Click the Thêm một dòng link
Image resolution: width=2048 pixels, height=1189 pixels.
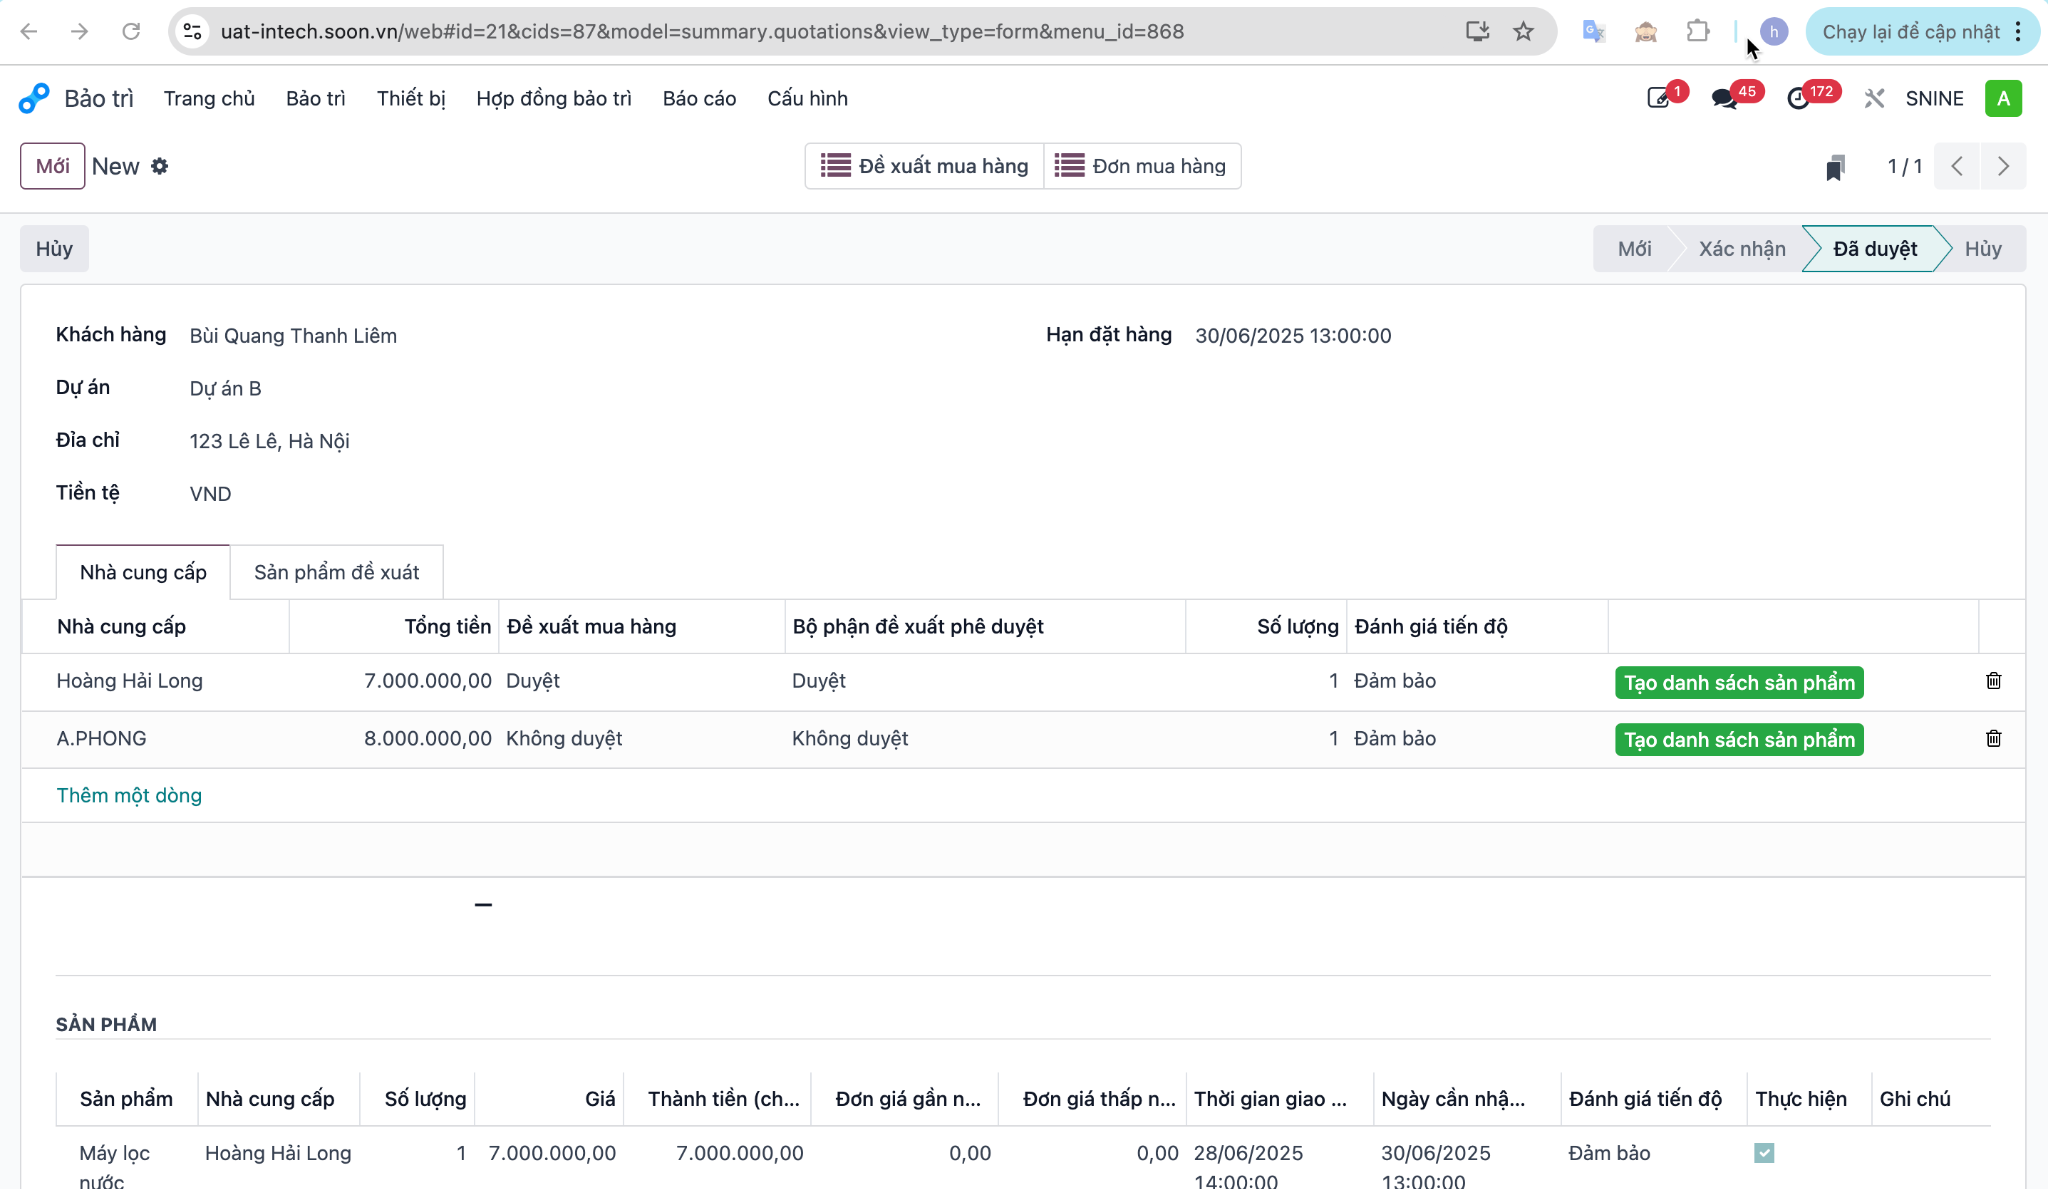tap(129, 795)
